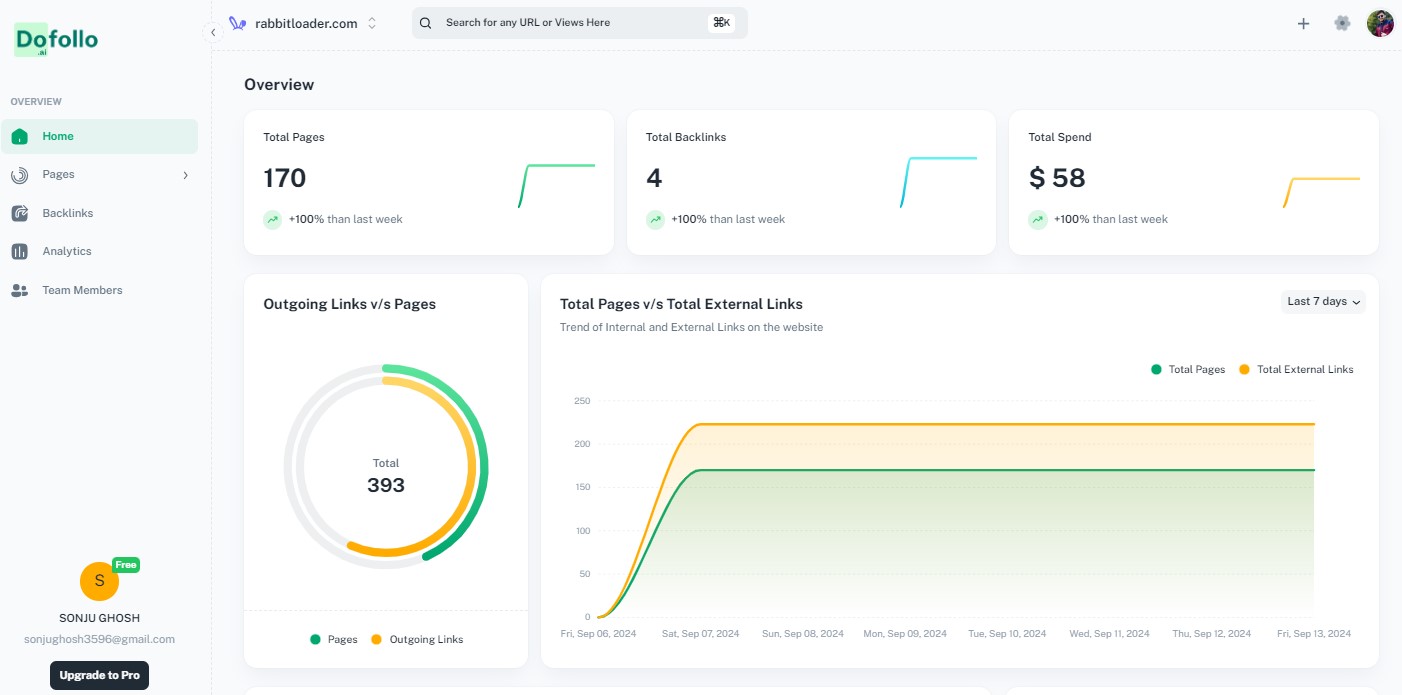Screen dimensions: 1402x695
Task: Open settings via the gear icon
Action: (1341, 22)
